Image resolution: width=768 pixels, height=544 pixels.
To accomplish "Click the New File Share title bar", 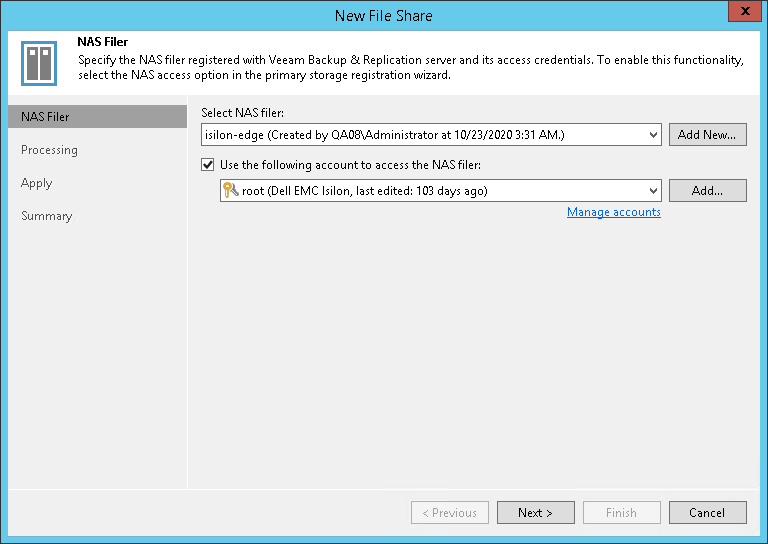I will tap(384, 15).
